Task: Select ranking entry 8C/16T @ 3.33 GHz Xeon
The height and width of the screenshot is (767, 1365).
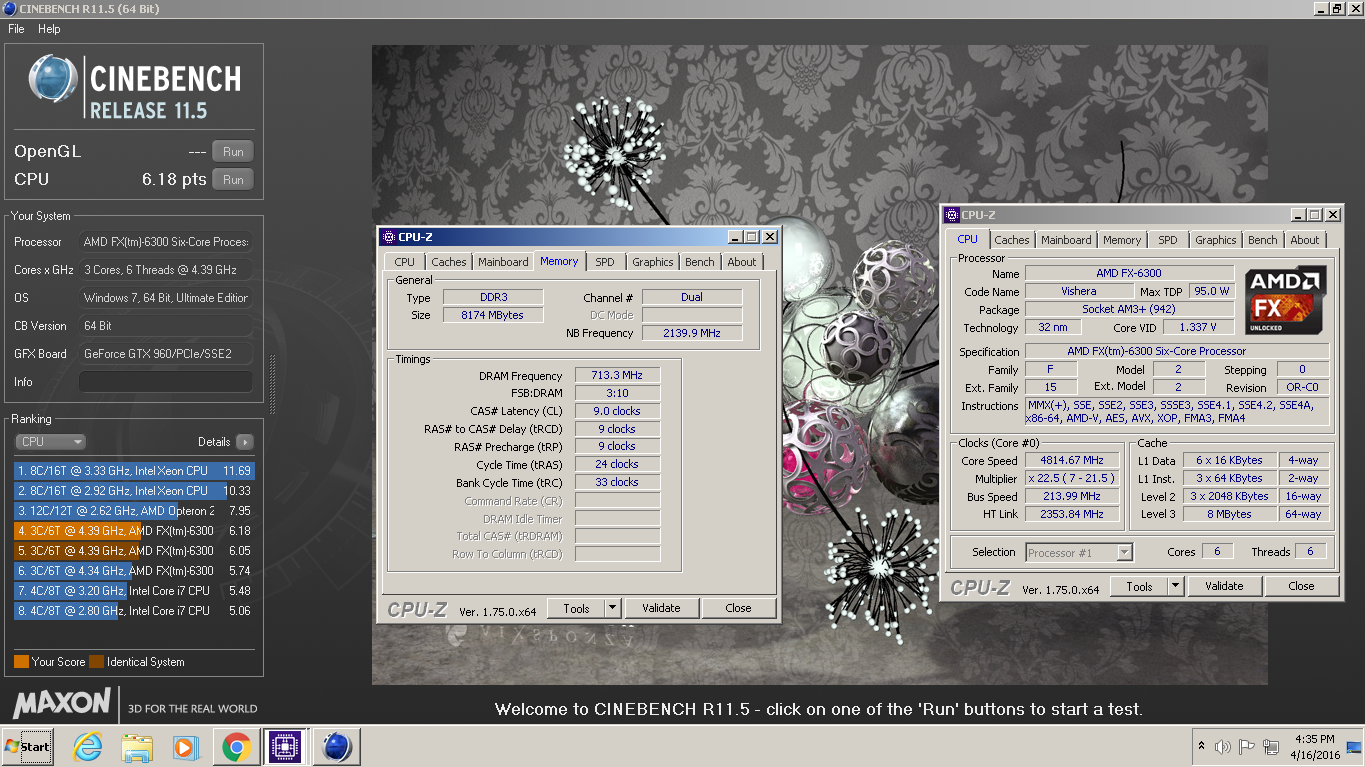Action: [x=134, y=471]
